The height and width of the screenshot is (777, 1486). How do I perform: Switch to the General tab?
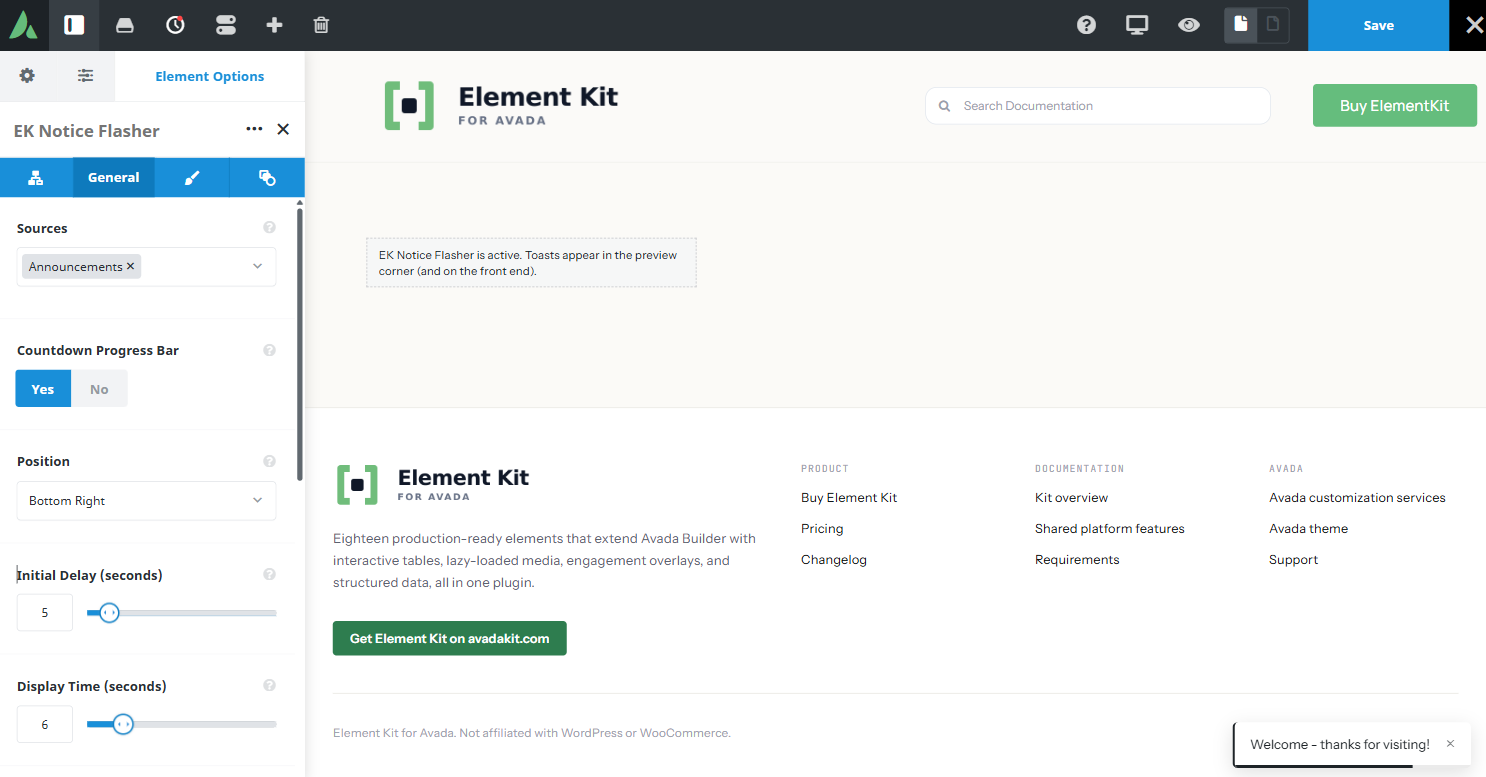(114, 177)
